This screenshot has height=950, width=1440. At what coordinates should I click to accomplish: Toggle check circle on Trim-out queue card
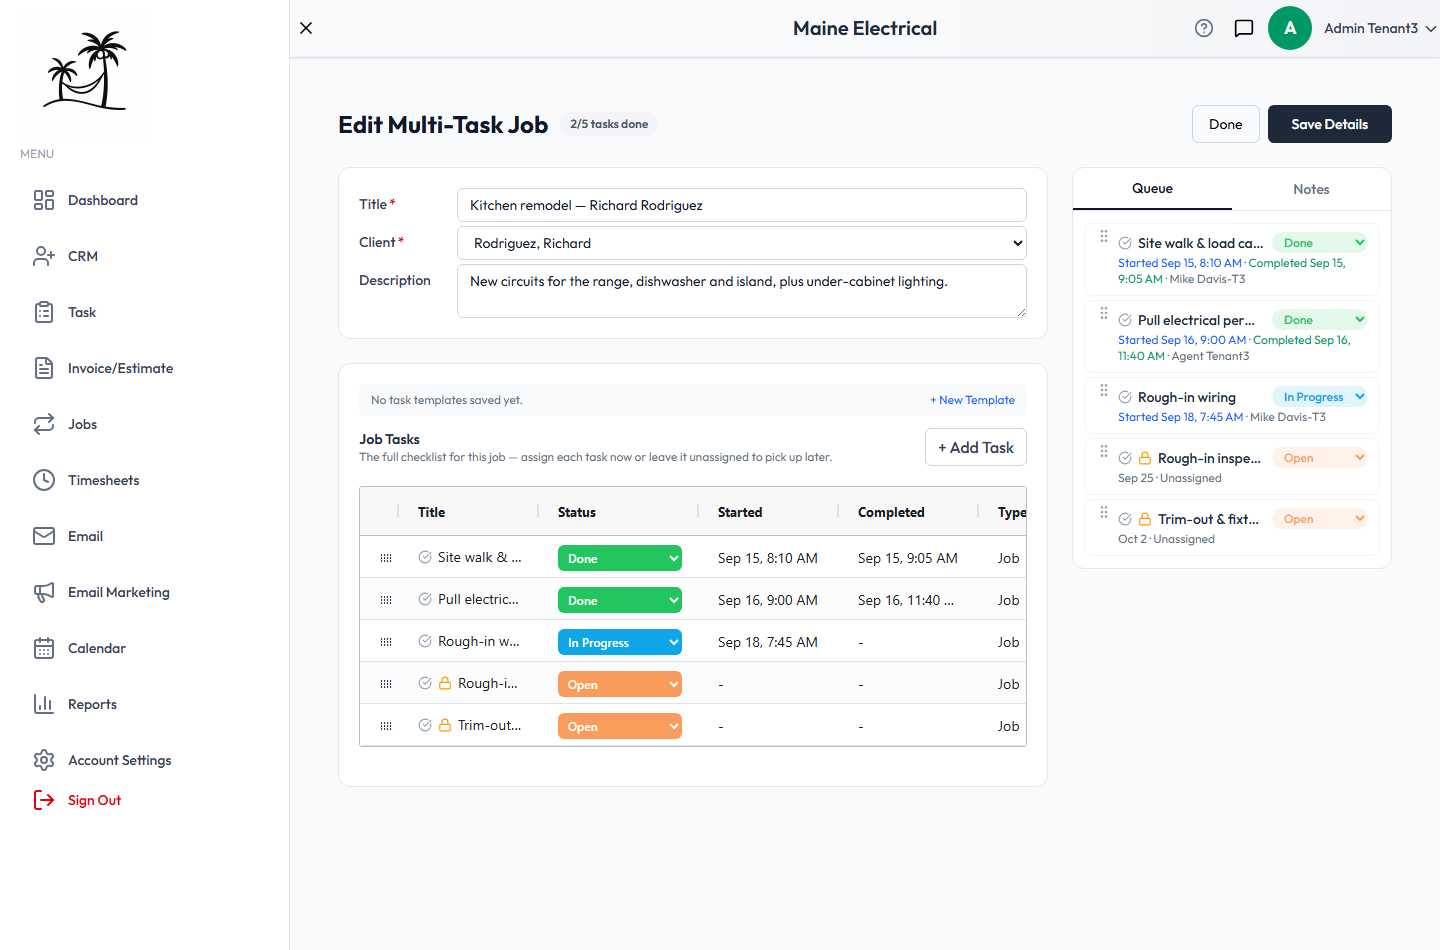(x=1125, y=519)
